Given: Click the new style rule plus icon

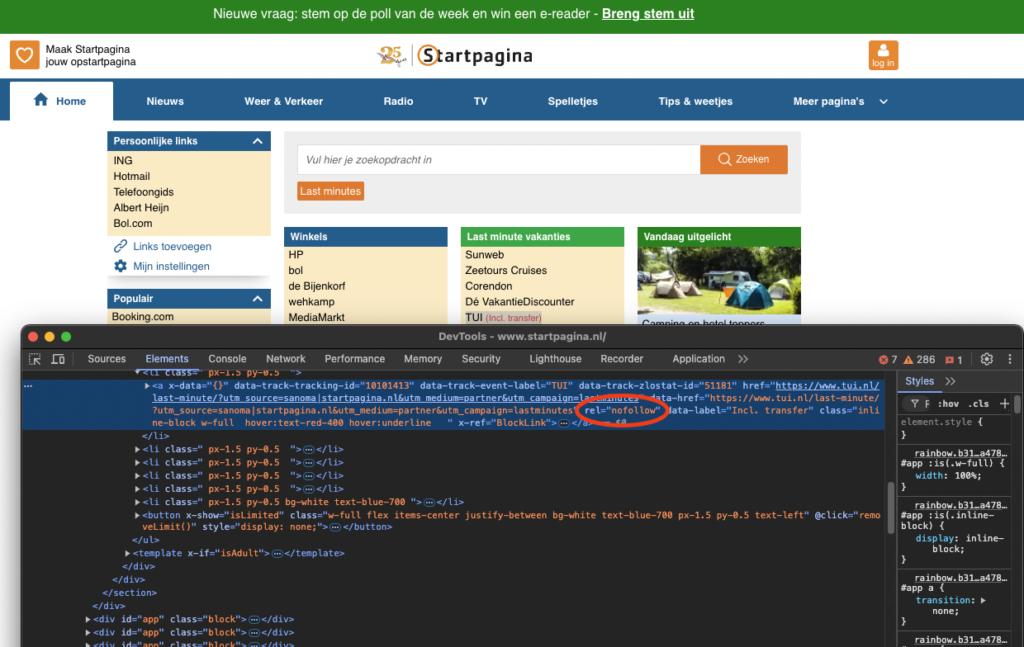Looking at the screenshot, I should click(1004, 403).
